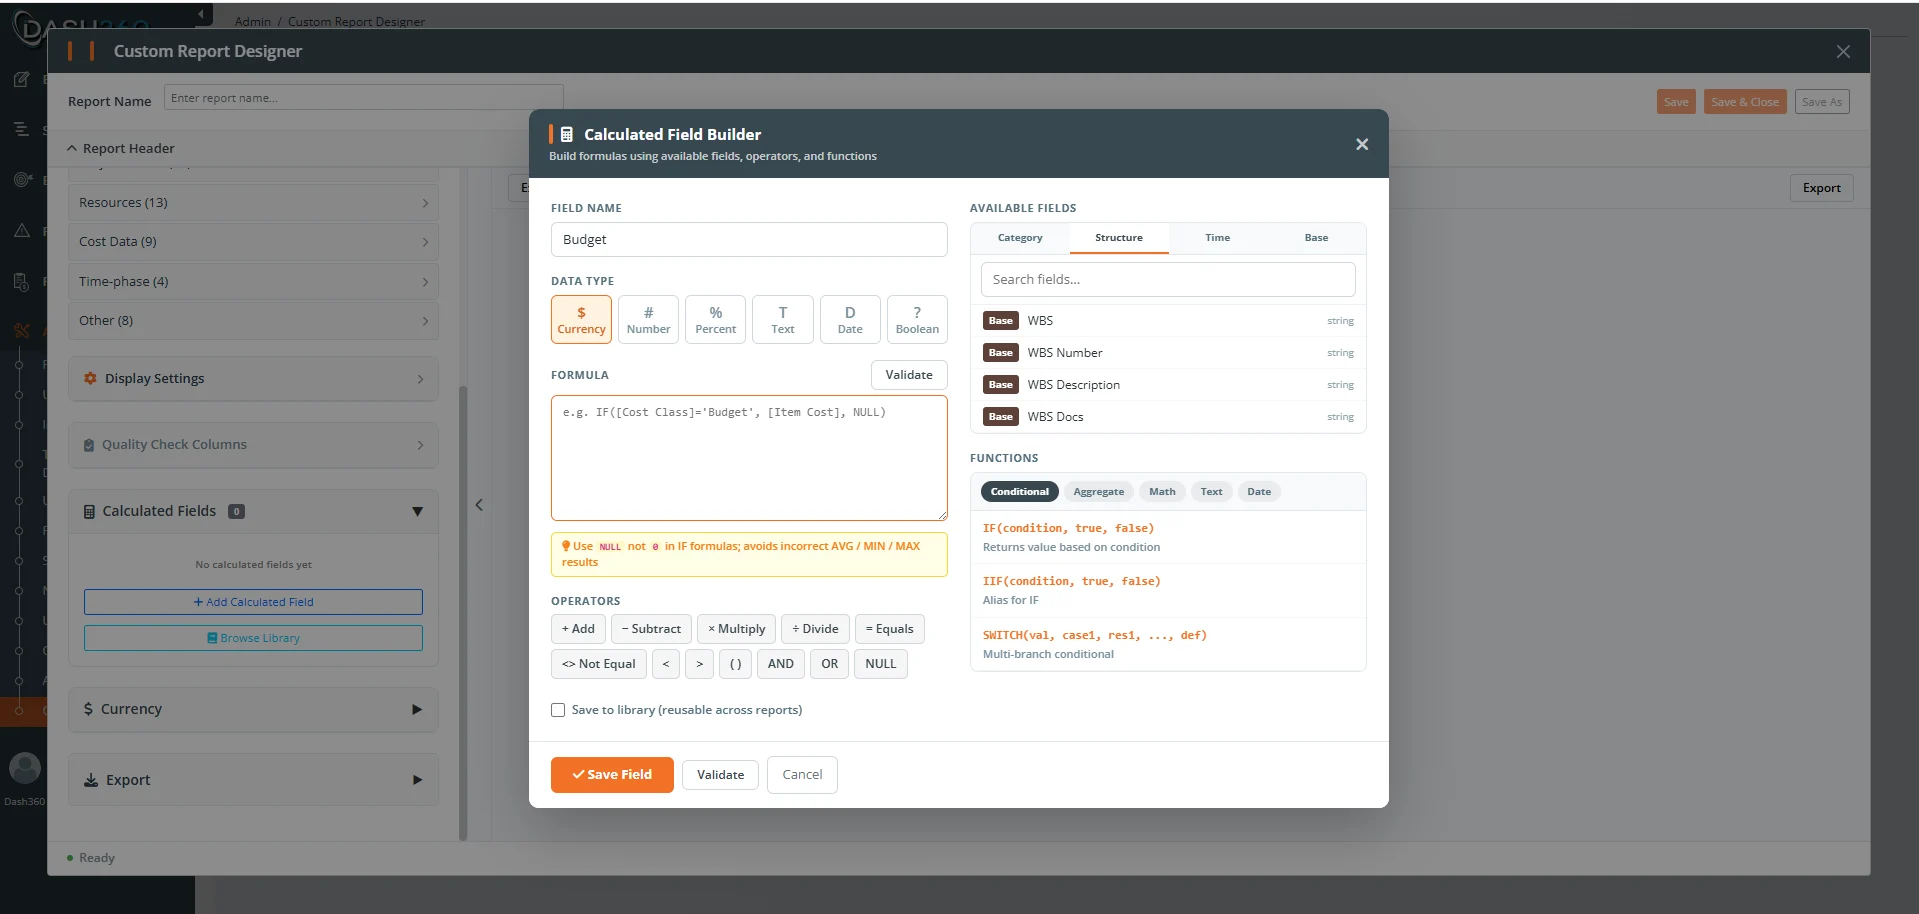
Task: Collapse the Report Header section
Action: pyautogui.click(x=120, y=148)
